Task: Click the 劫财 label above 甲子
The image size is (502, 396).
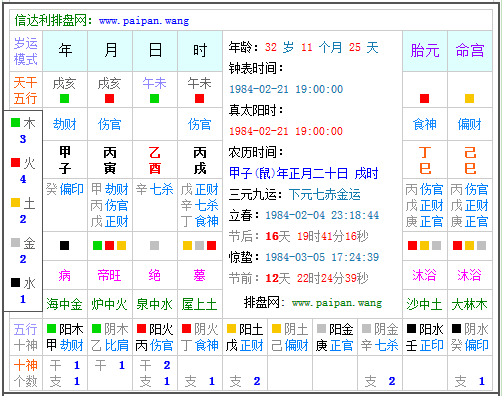Action: (x=65, y=124)
